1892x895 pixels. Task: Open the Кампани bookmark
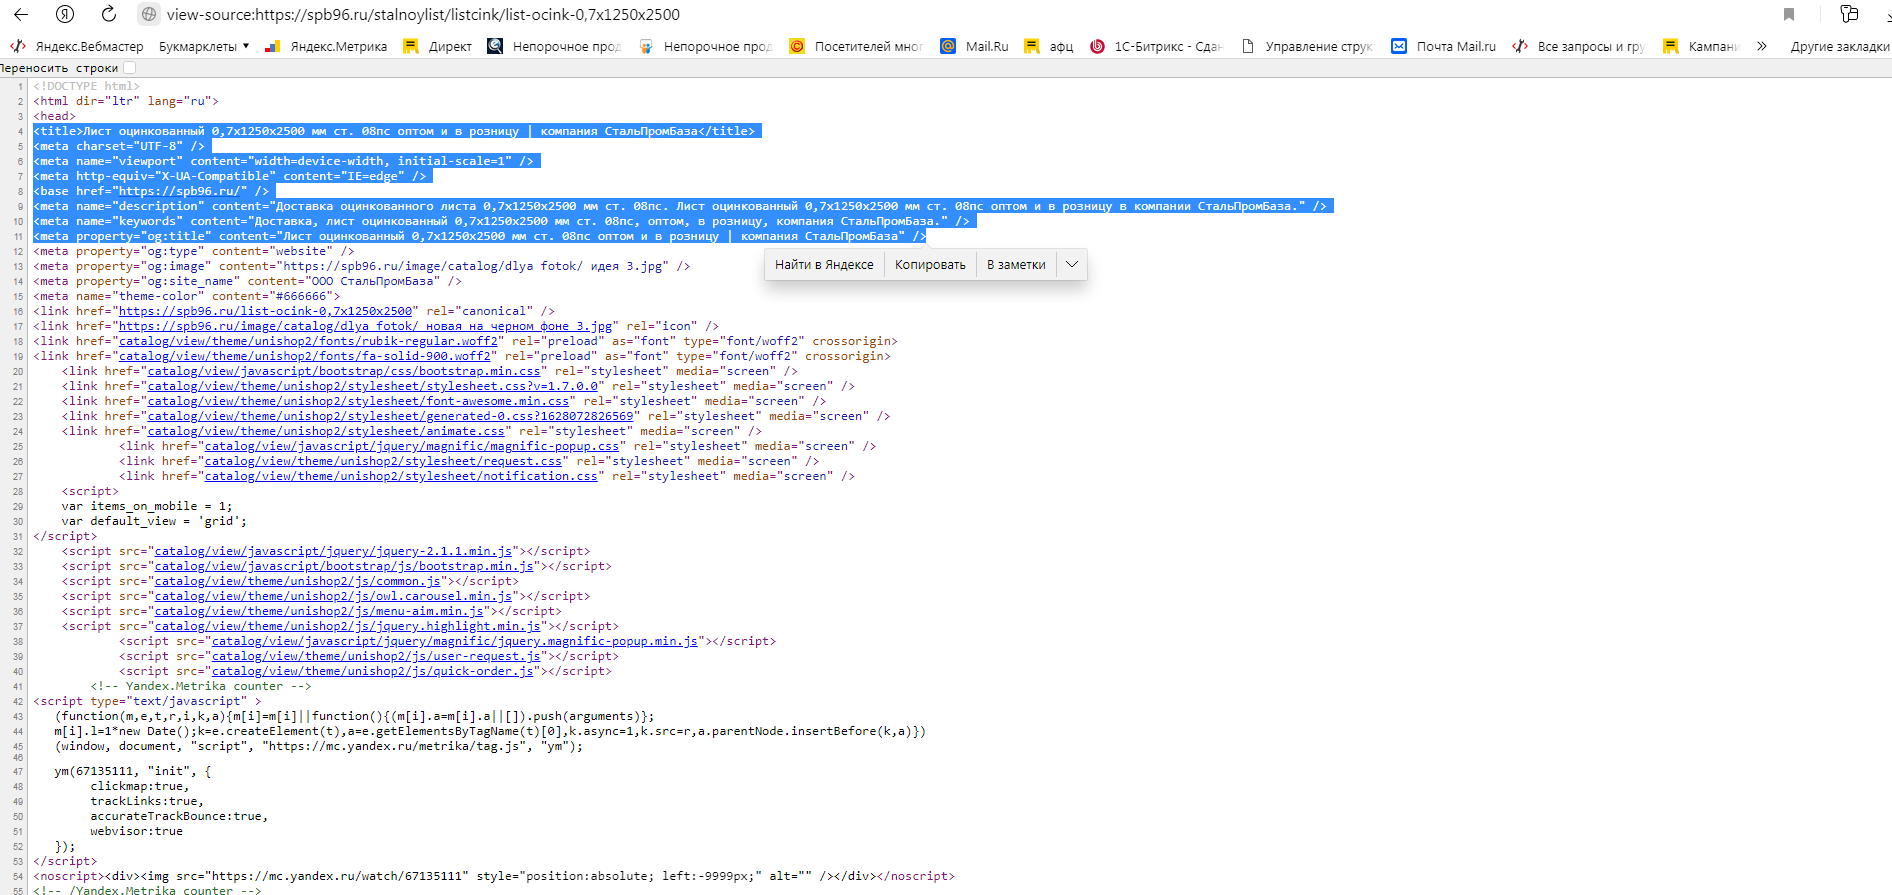1702,46
